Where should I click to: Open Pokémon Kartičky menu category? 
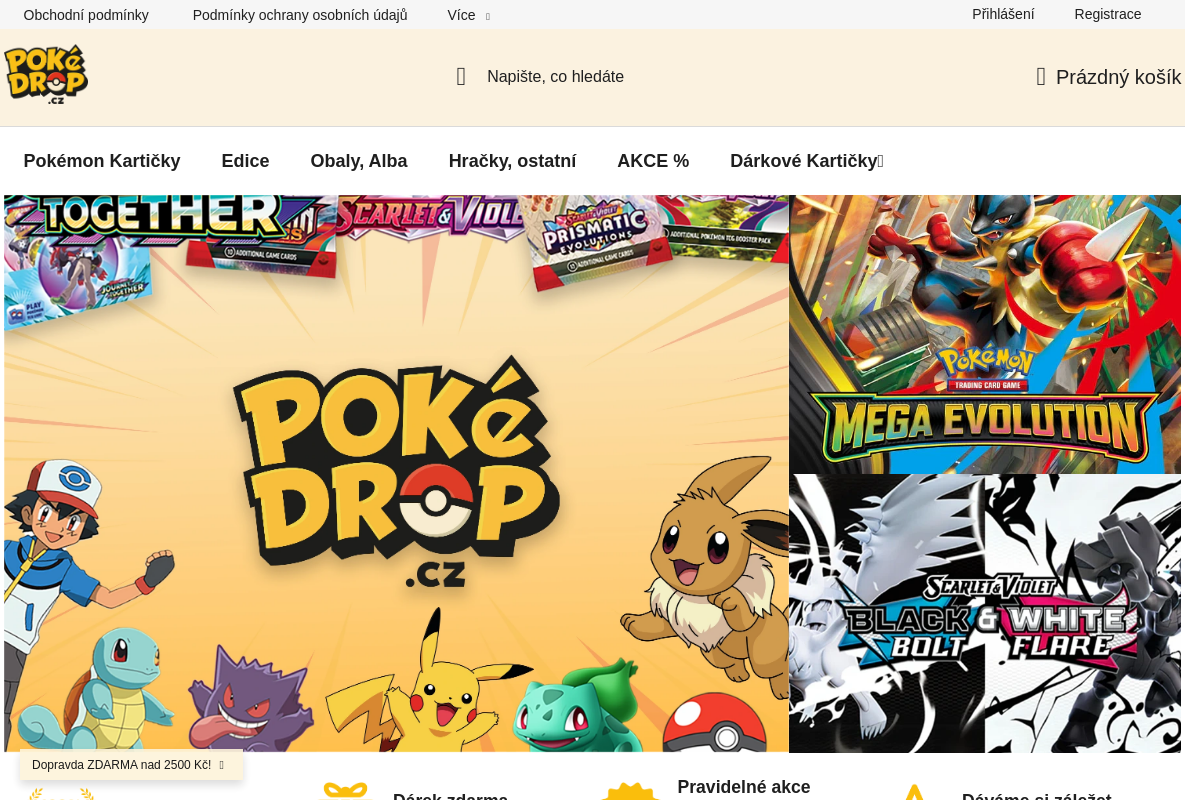tap(102, 161)
